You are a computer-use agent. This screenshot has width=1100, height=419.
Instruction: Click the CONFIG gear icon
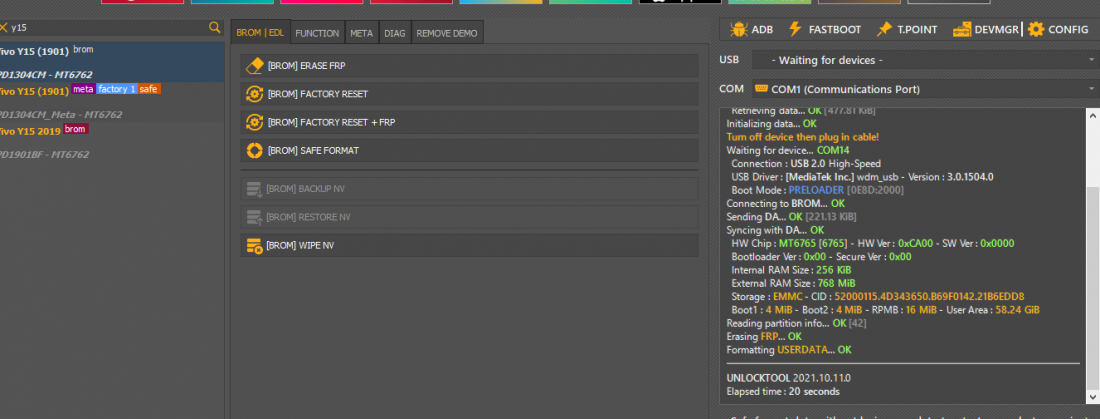tap(1035, 29)
